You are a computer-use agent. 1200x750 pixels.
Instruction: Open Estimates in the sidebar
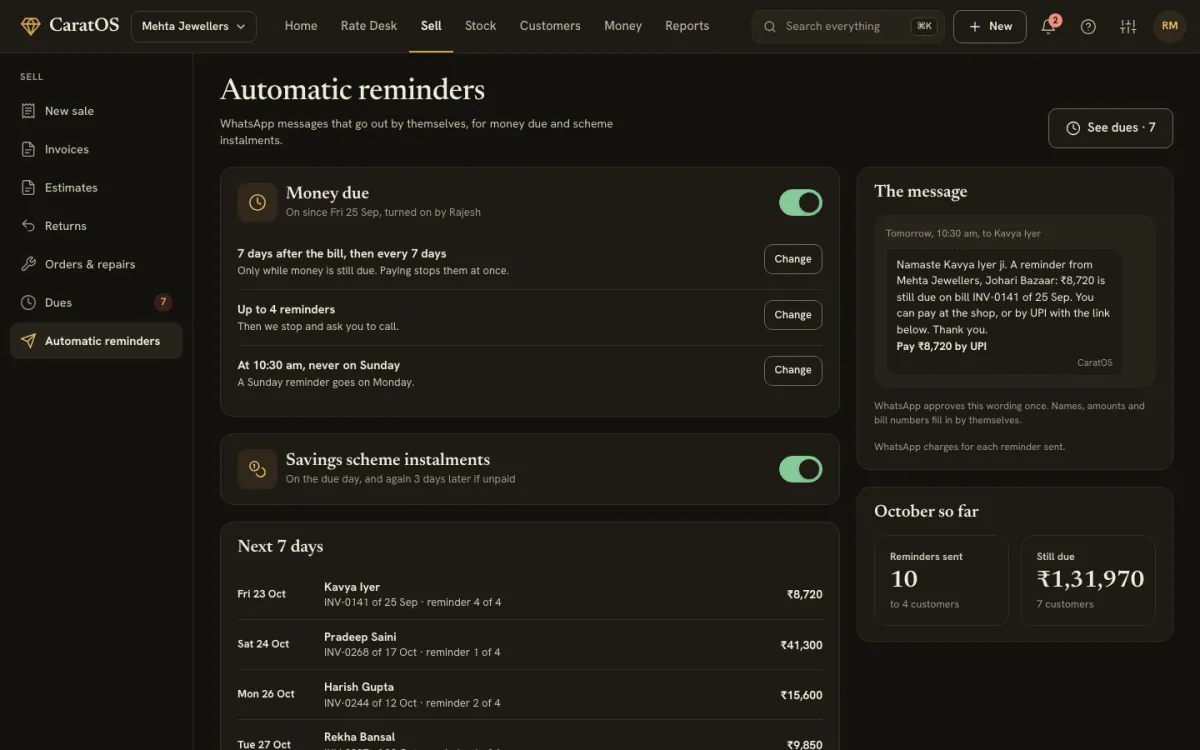96,187
